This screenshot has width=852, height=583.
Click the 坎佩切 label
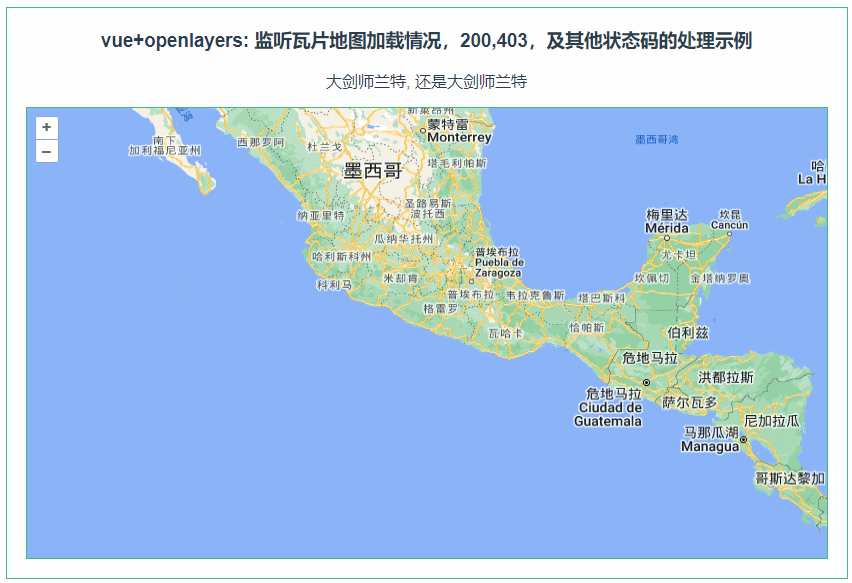click(x=651, y=278)
